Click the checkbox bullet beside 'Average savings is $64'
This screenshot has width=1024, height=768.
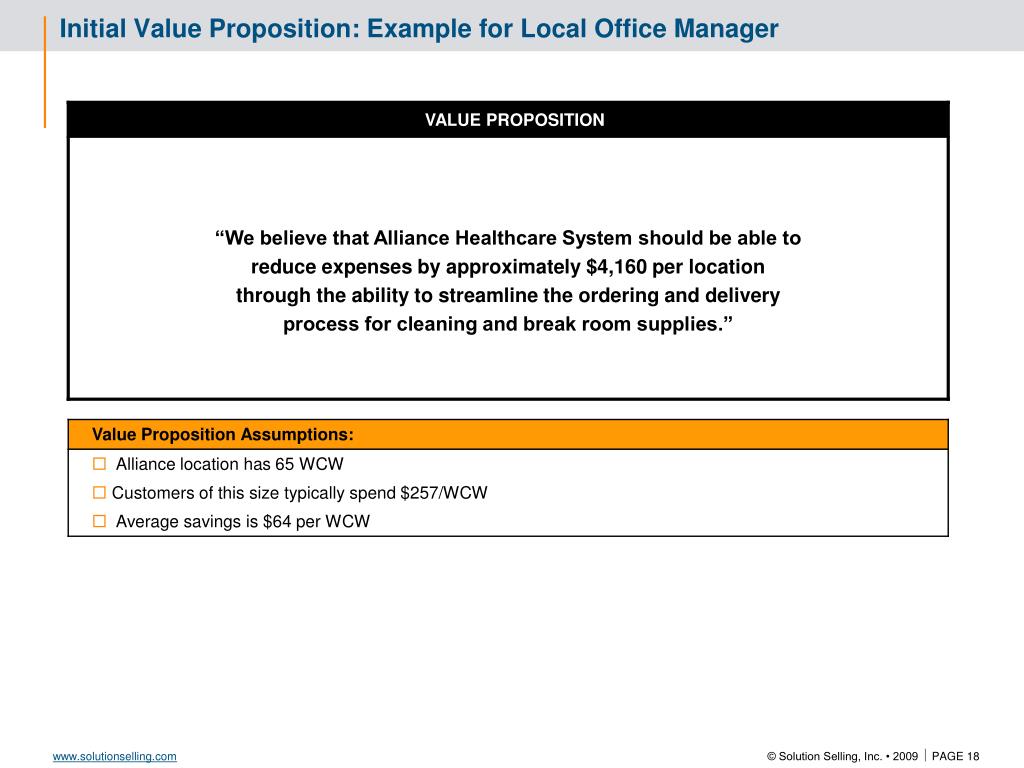pos(99,521)
